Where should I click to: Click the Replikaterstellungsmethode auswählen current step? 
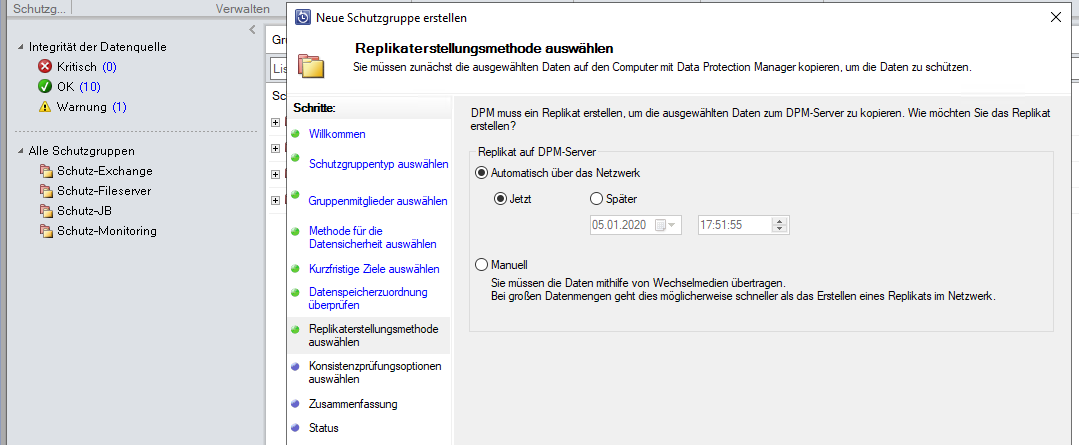[374, 335]
